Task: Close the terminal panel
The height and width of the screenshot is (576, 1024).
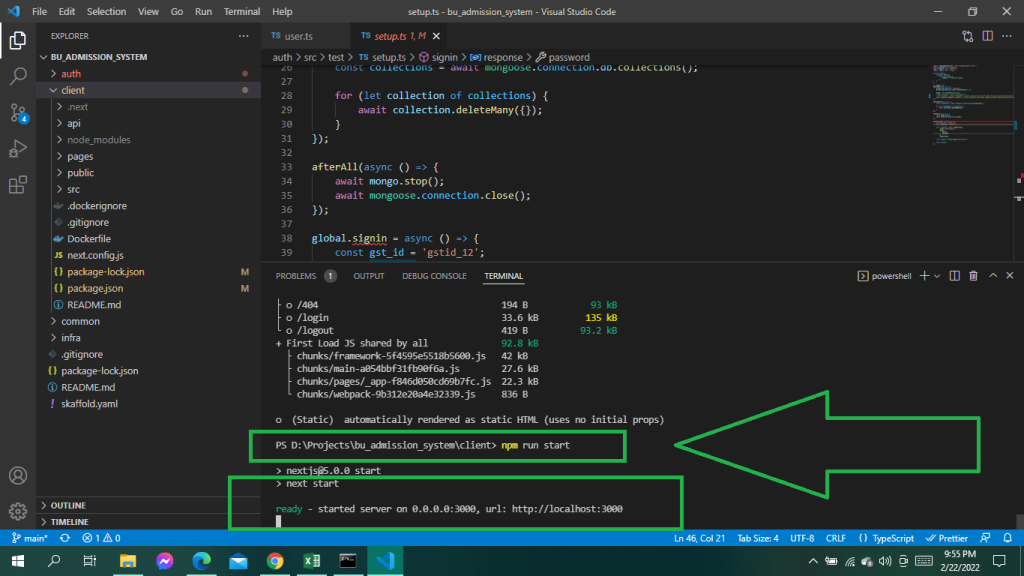Action: click(1010, 276)
